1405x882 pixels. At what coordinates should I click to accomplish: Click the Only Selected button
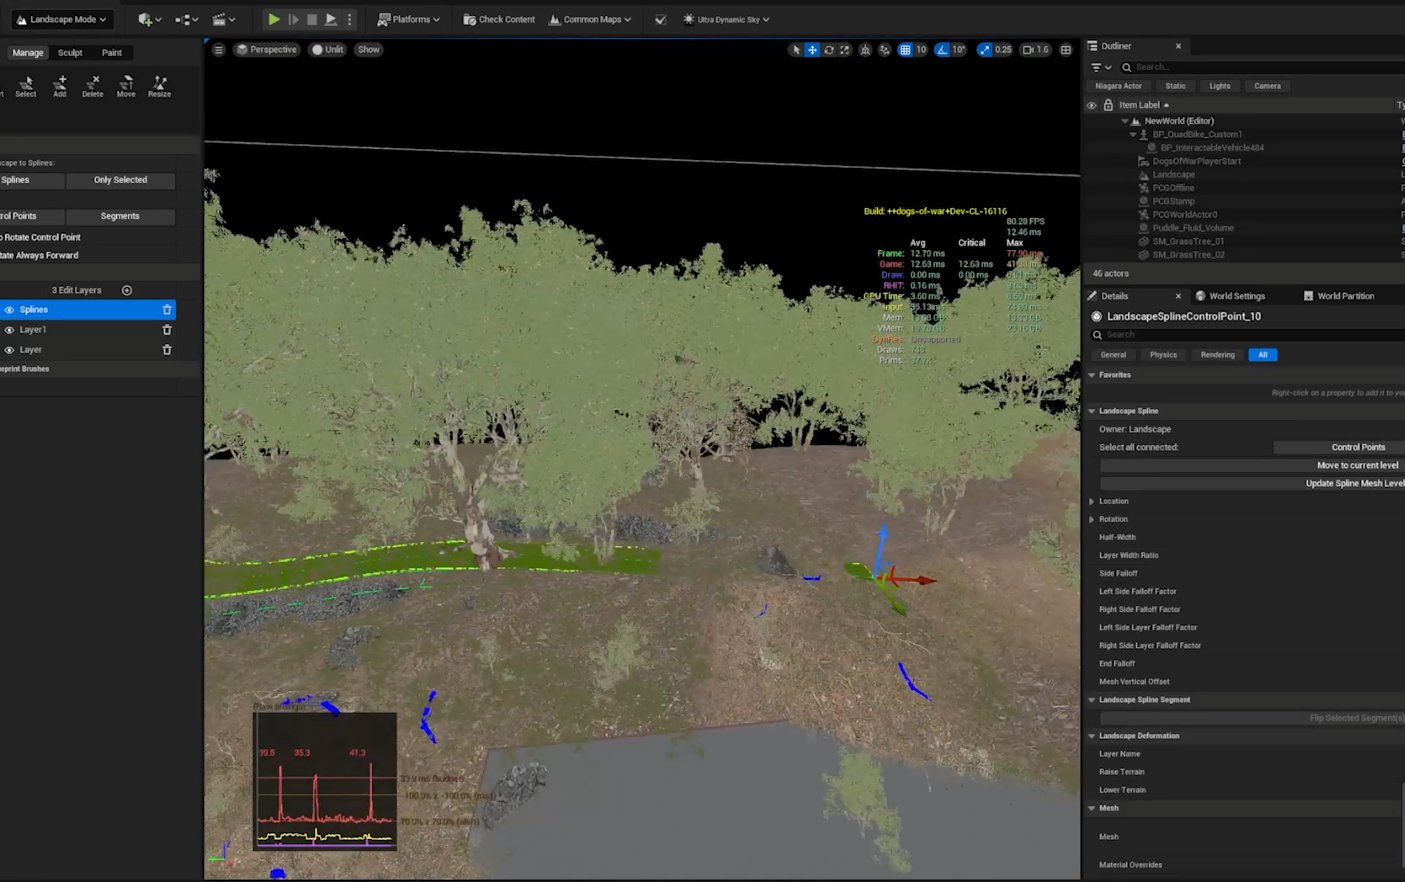point(120,180)
